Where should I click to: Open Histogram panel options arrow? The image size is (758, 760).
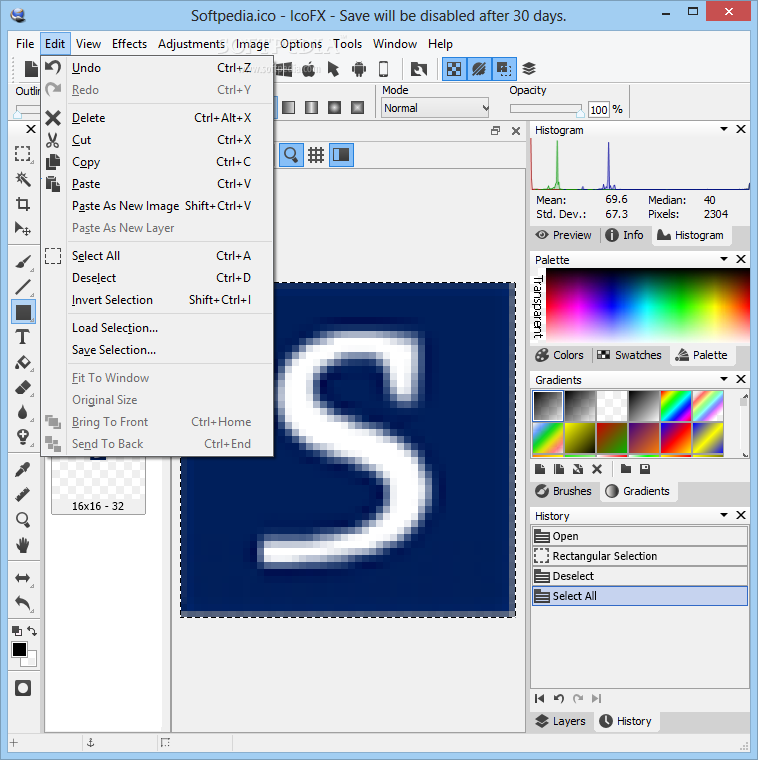[724, 129]
